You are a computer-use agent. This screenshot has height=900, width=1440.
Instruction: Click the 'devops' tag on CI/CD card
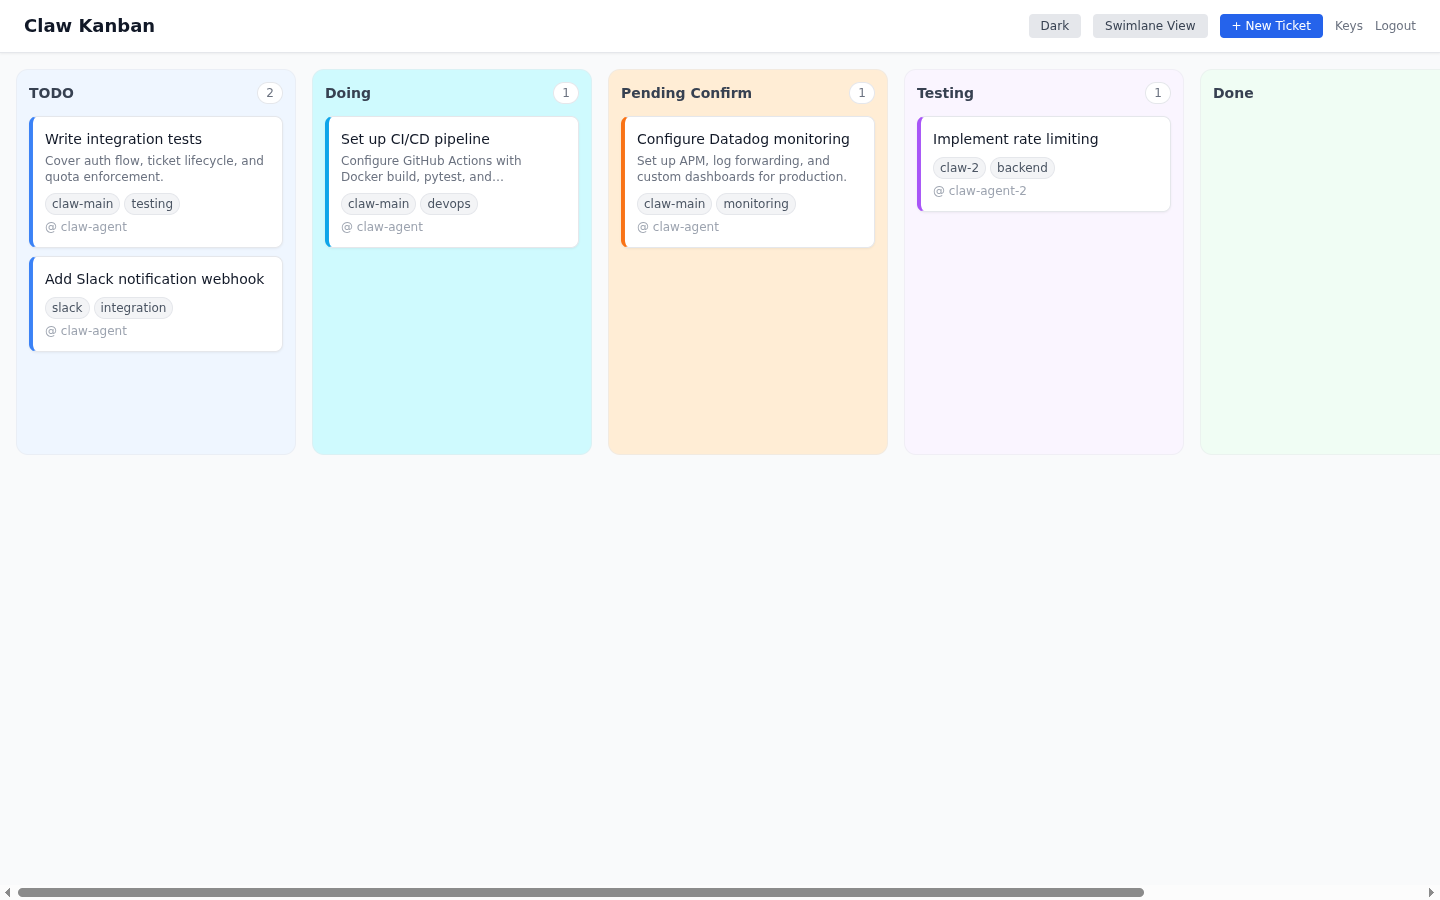(448, 204)
